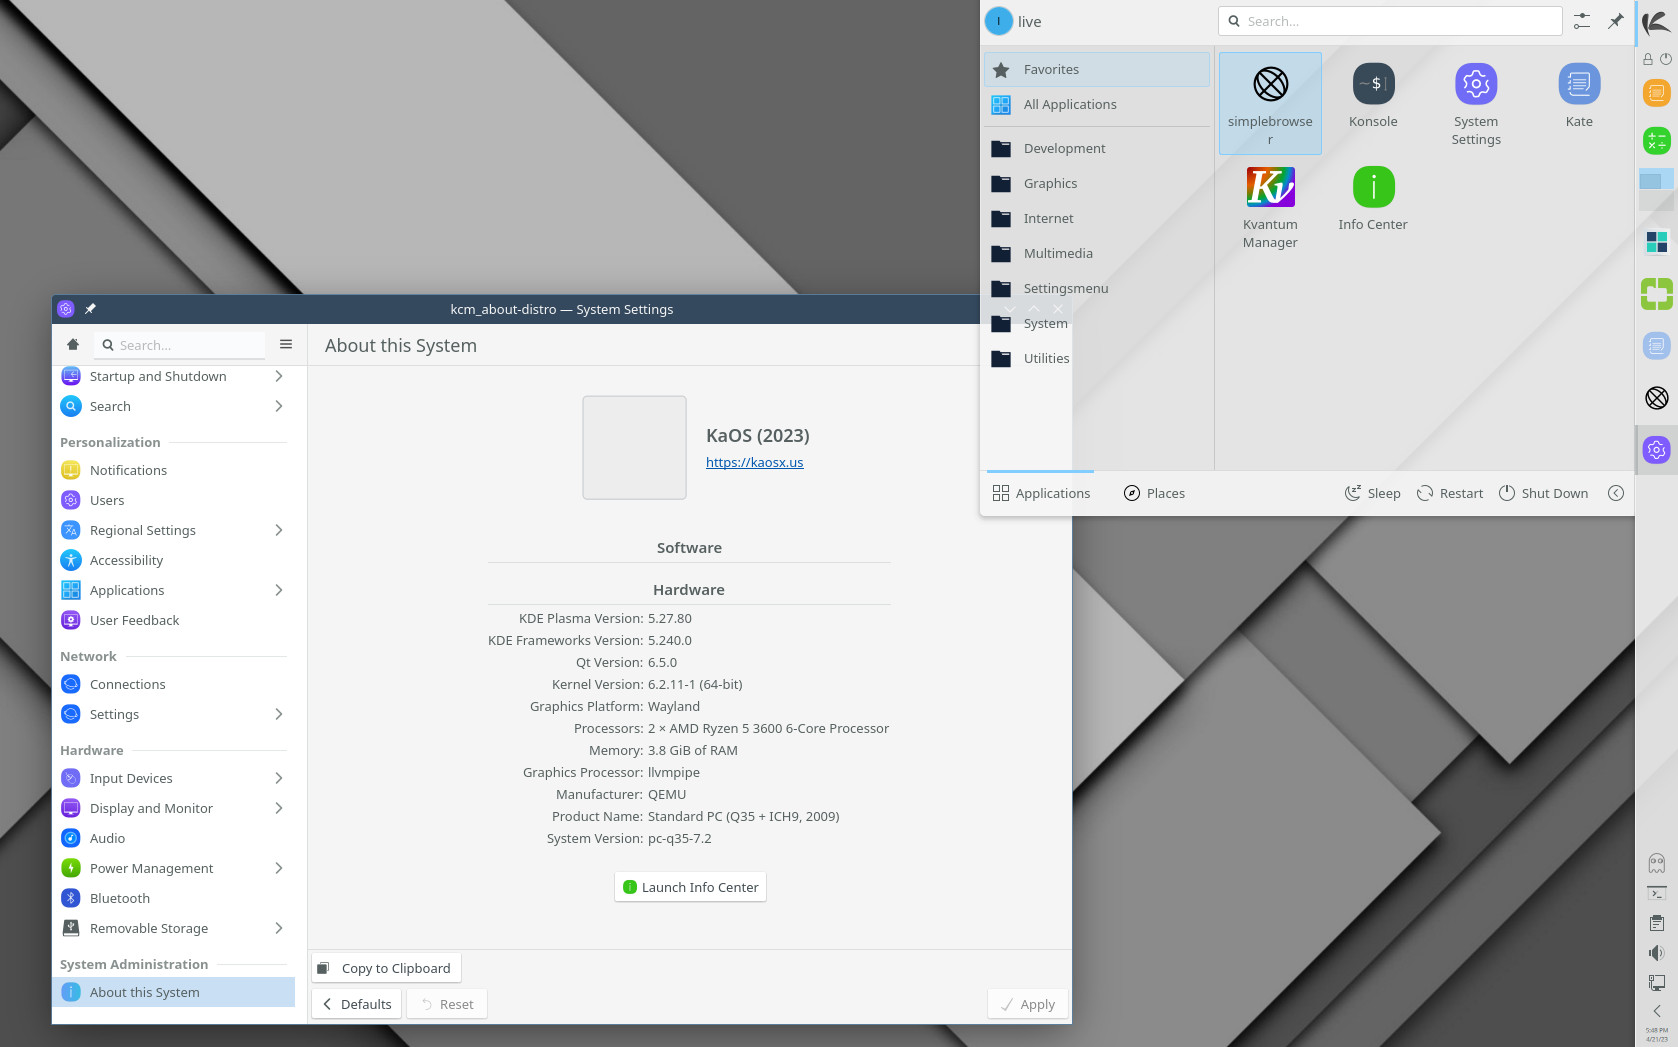Image resolution: width=1678 pixels, height=1047 pixels.
Task: Click the KaOS launcher logo in panel
Action: tap(1657, 22)
